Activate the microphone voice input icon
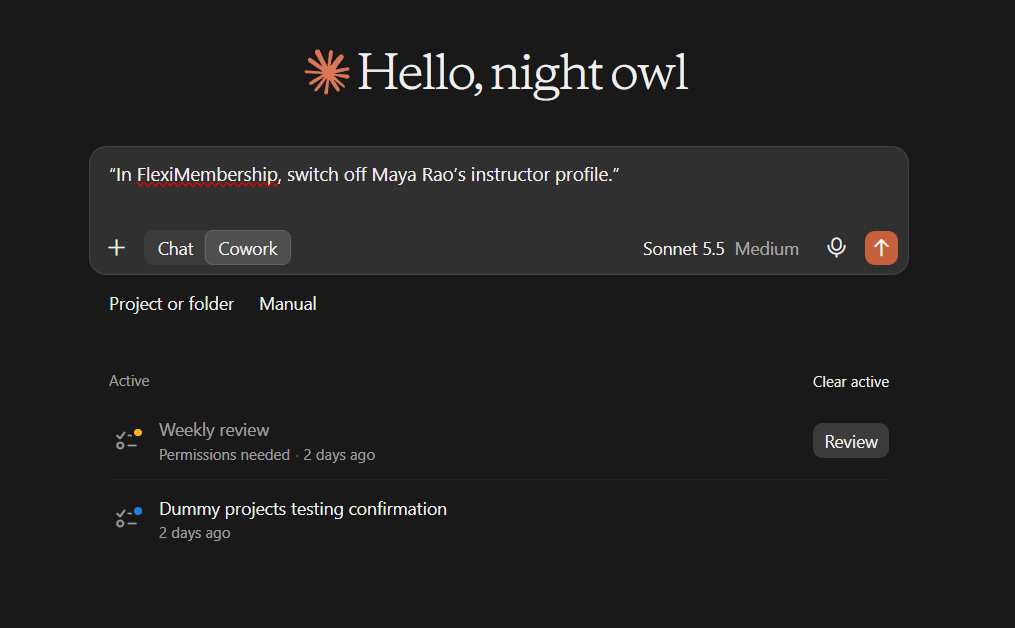 tap(836, 248)
